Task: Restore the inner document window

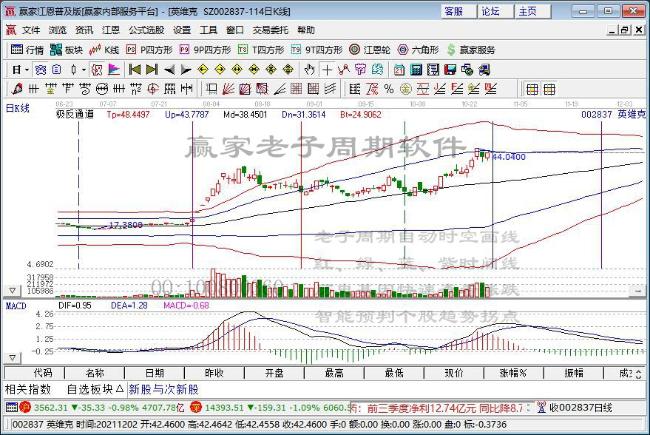Action: (x=625, y=30)
